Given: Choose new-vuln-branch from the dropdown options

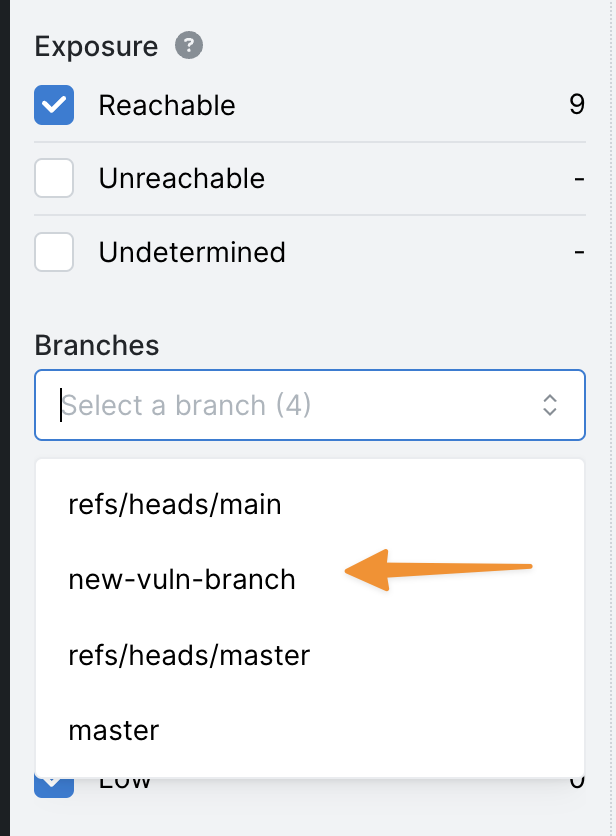Looking at the screenshot, I should (181, 579).
